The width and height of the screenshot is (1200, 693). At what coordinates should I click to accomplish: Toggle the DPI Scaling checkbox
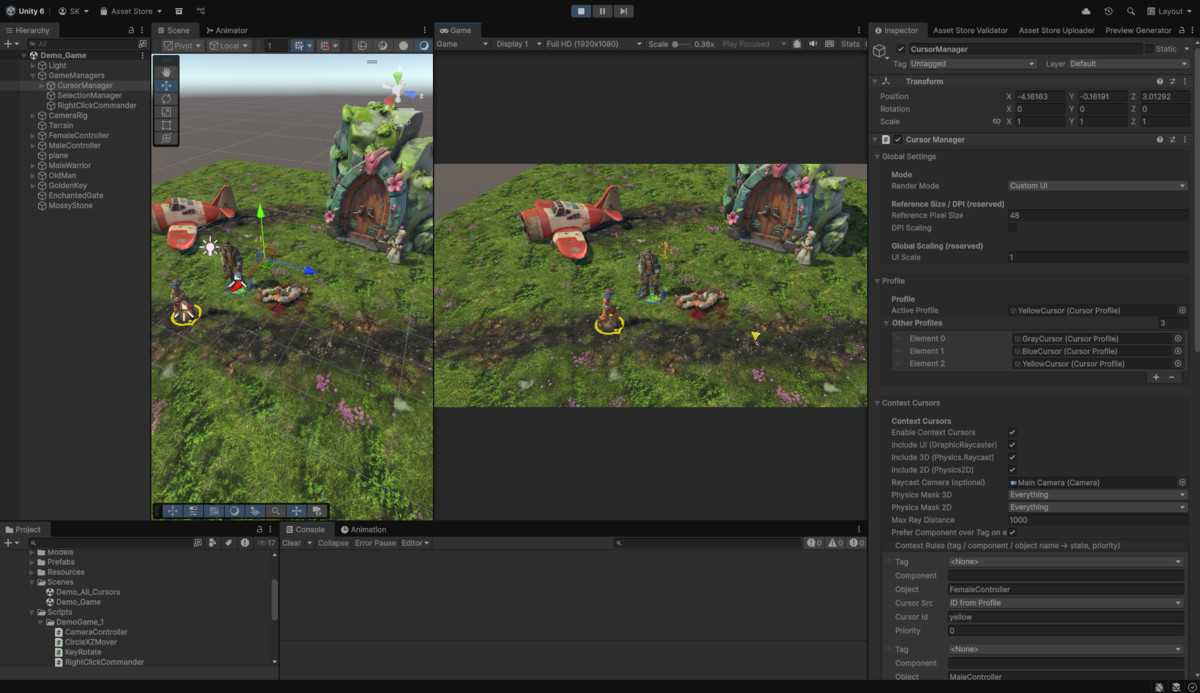pyautogui.click(x=1012, y=228)
